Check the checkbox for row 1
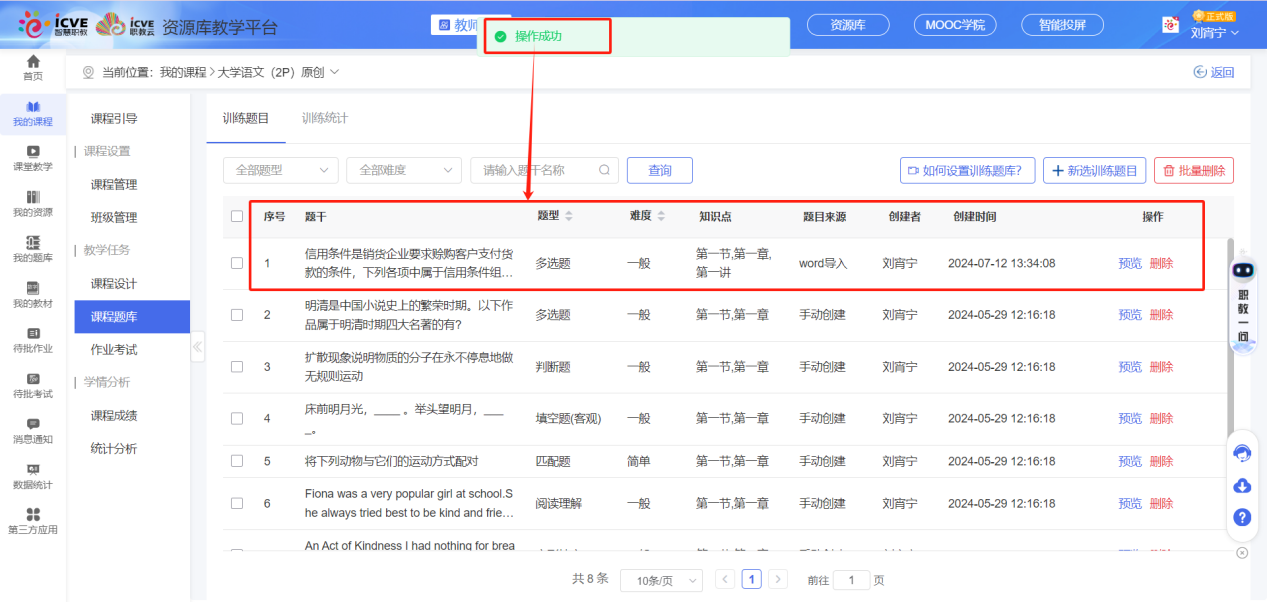Screen dimensions: 1267x602 [x=237, y=263]
